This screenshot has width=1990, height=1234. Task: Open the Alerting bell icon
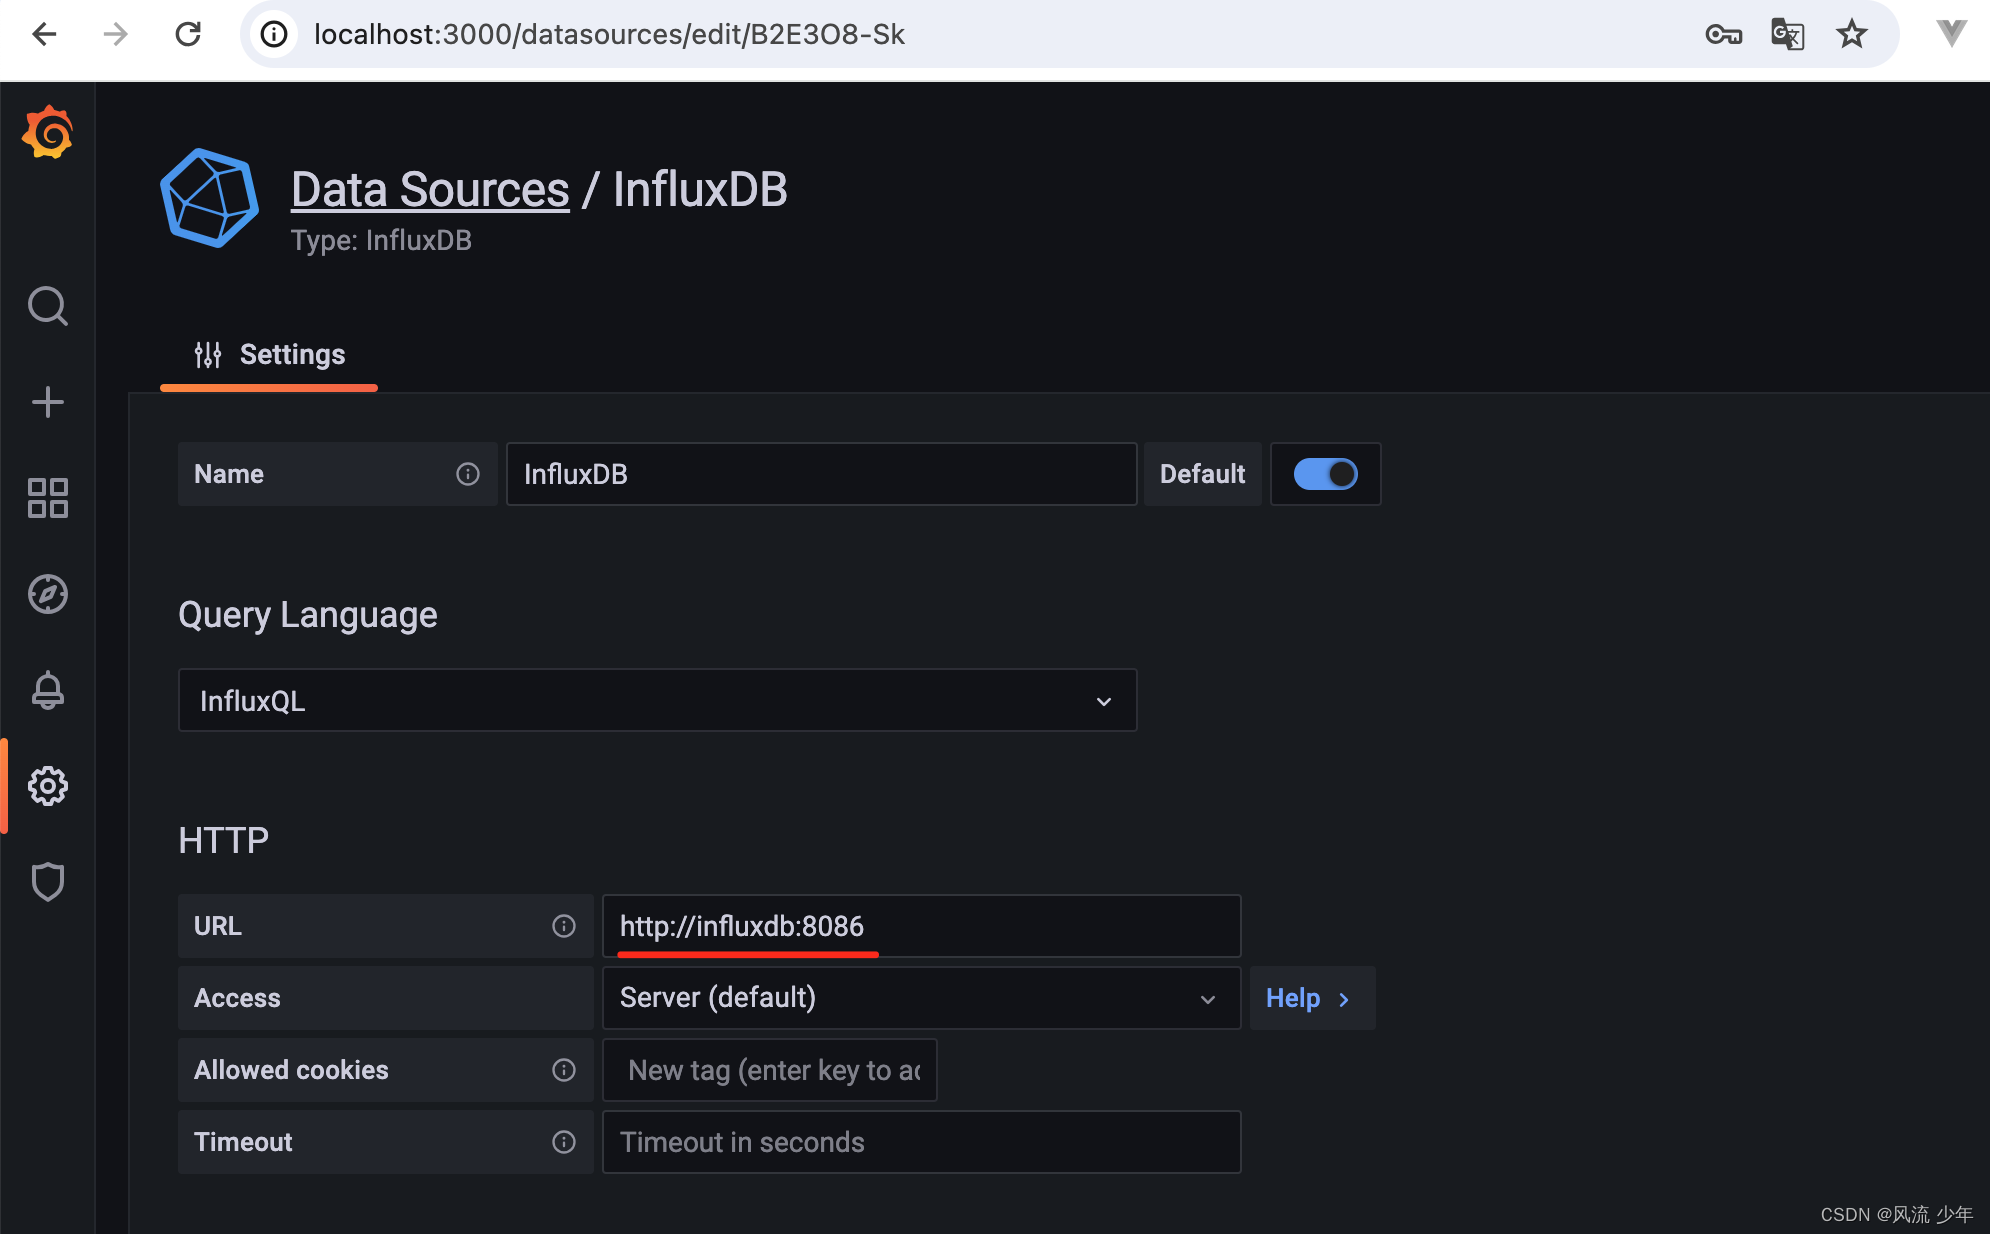[x=48, y=688]
